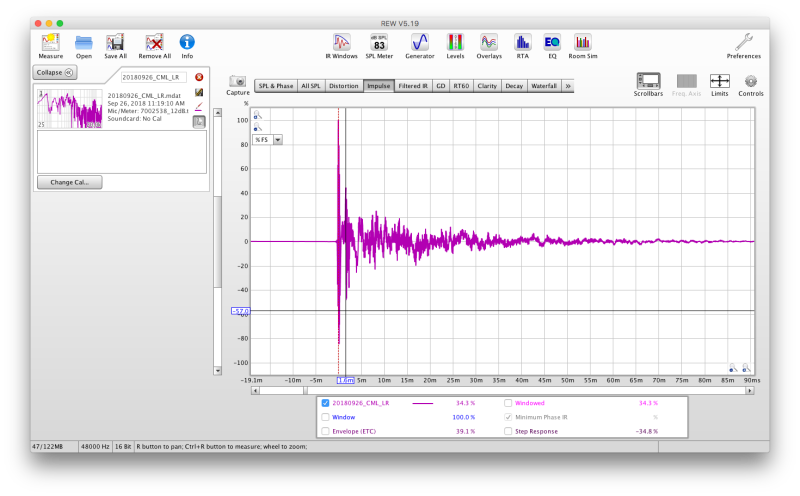Switch to SPL & Phase tab
This screenshot has width=800, height=496.
276,86
